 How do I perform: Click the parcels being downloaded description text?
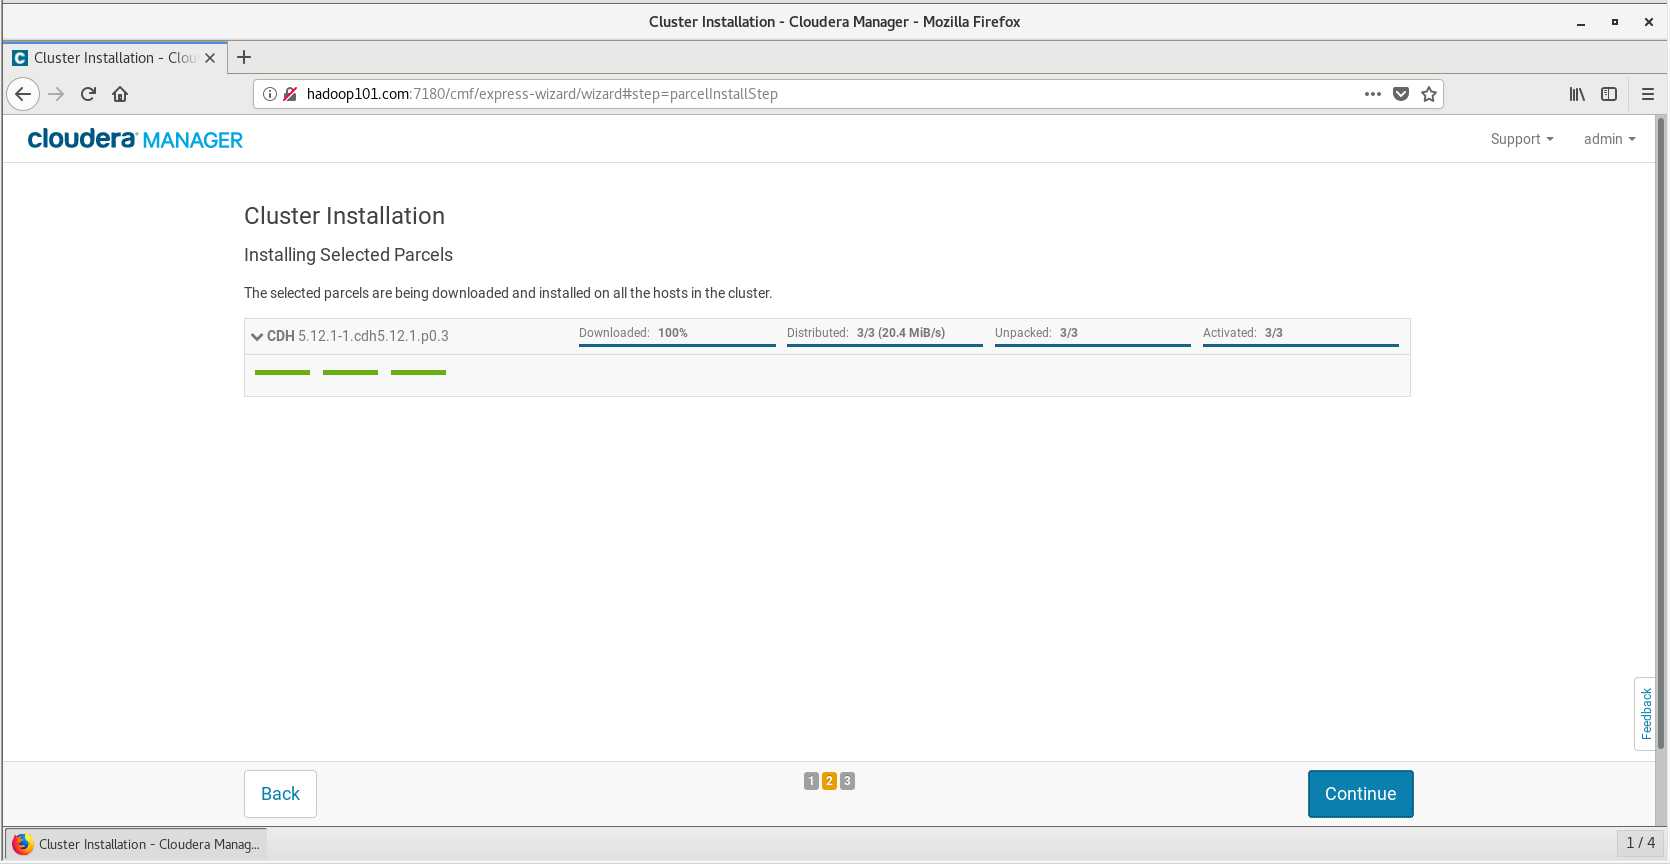point(508,293)
